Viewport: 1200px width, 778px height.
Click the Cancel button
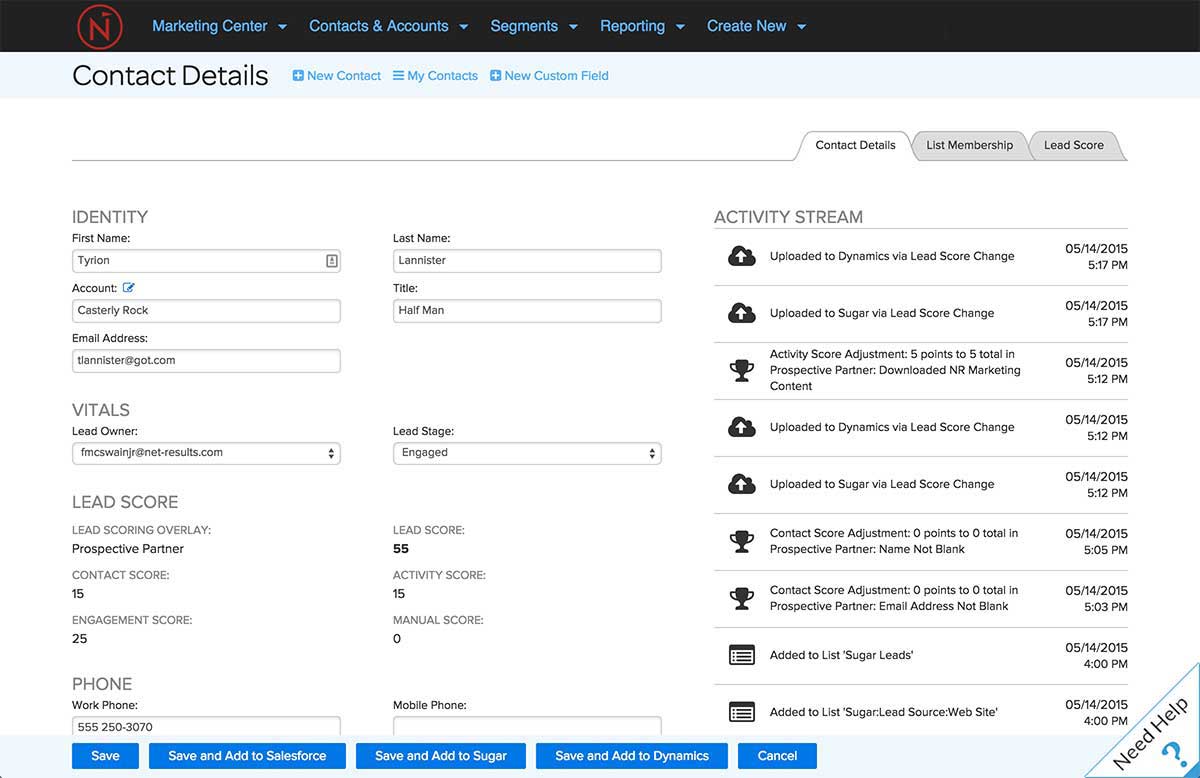point(777,756)
